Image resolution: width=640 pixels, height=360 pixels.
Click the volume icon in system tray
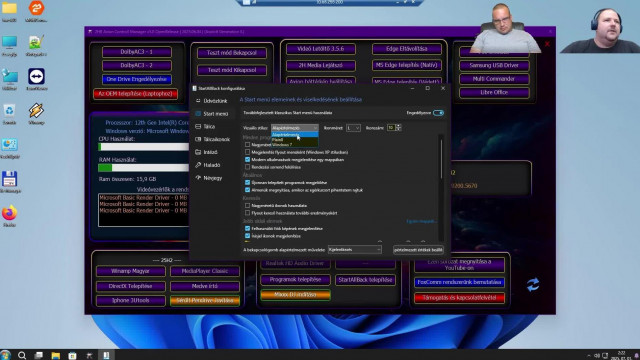tap(597, 356)
